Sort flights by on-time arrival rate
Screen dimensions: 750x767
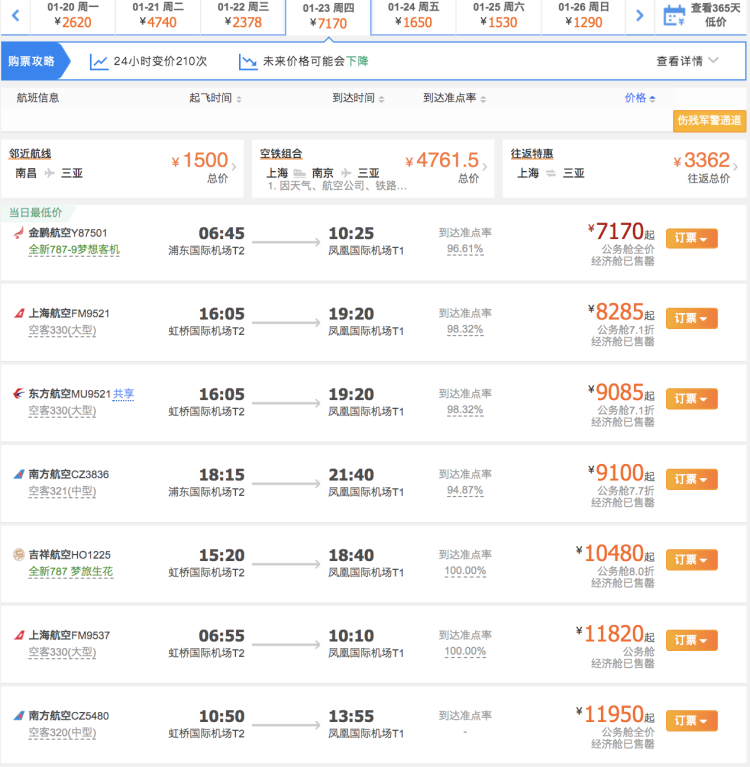pos(455,98)
